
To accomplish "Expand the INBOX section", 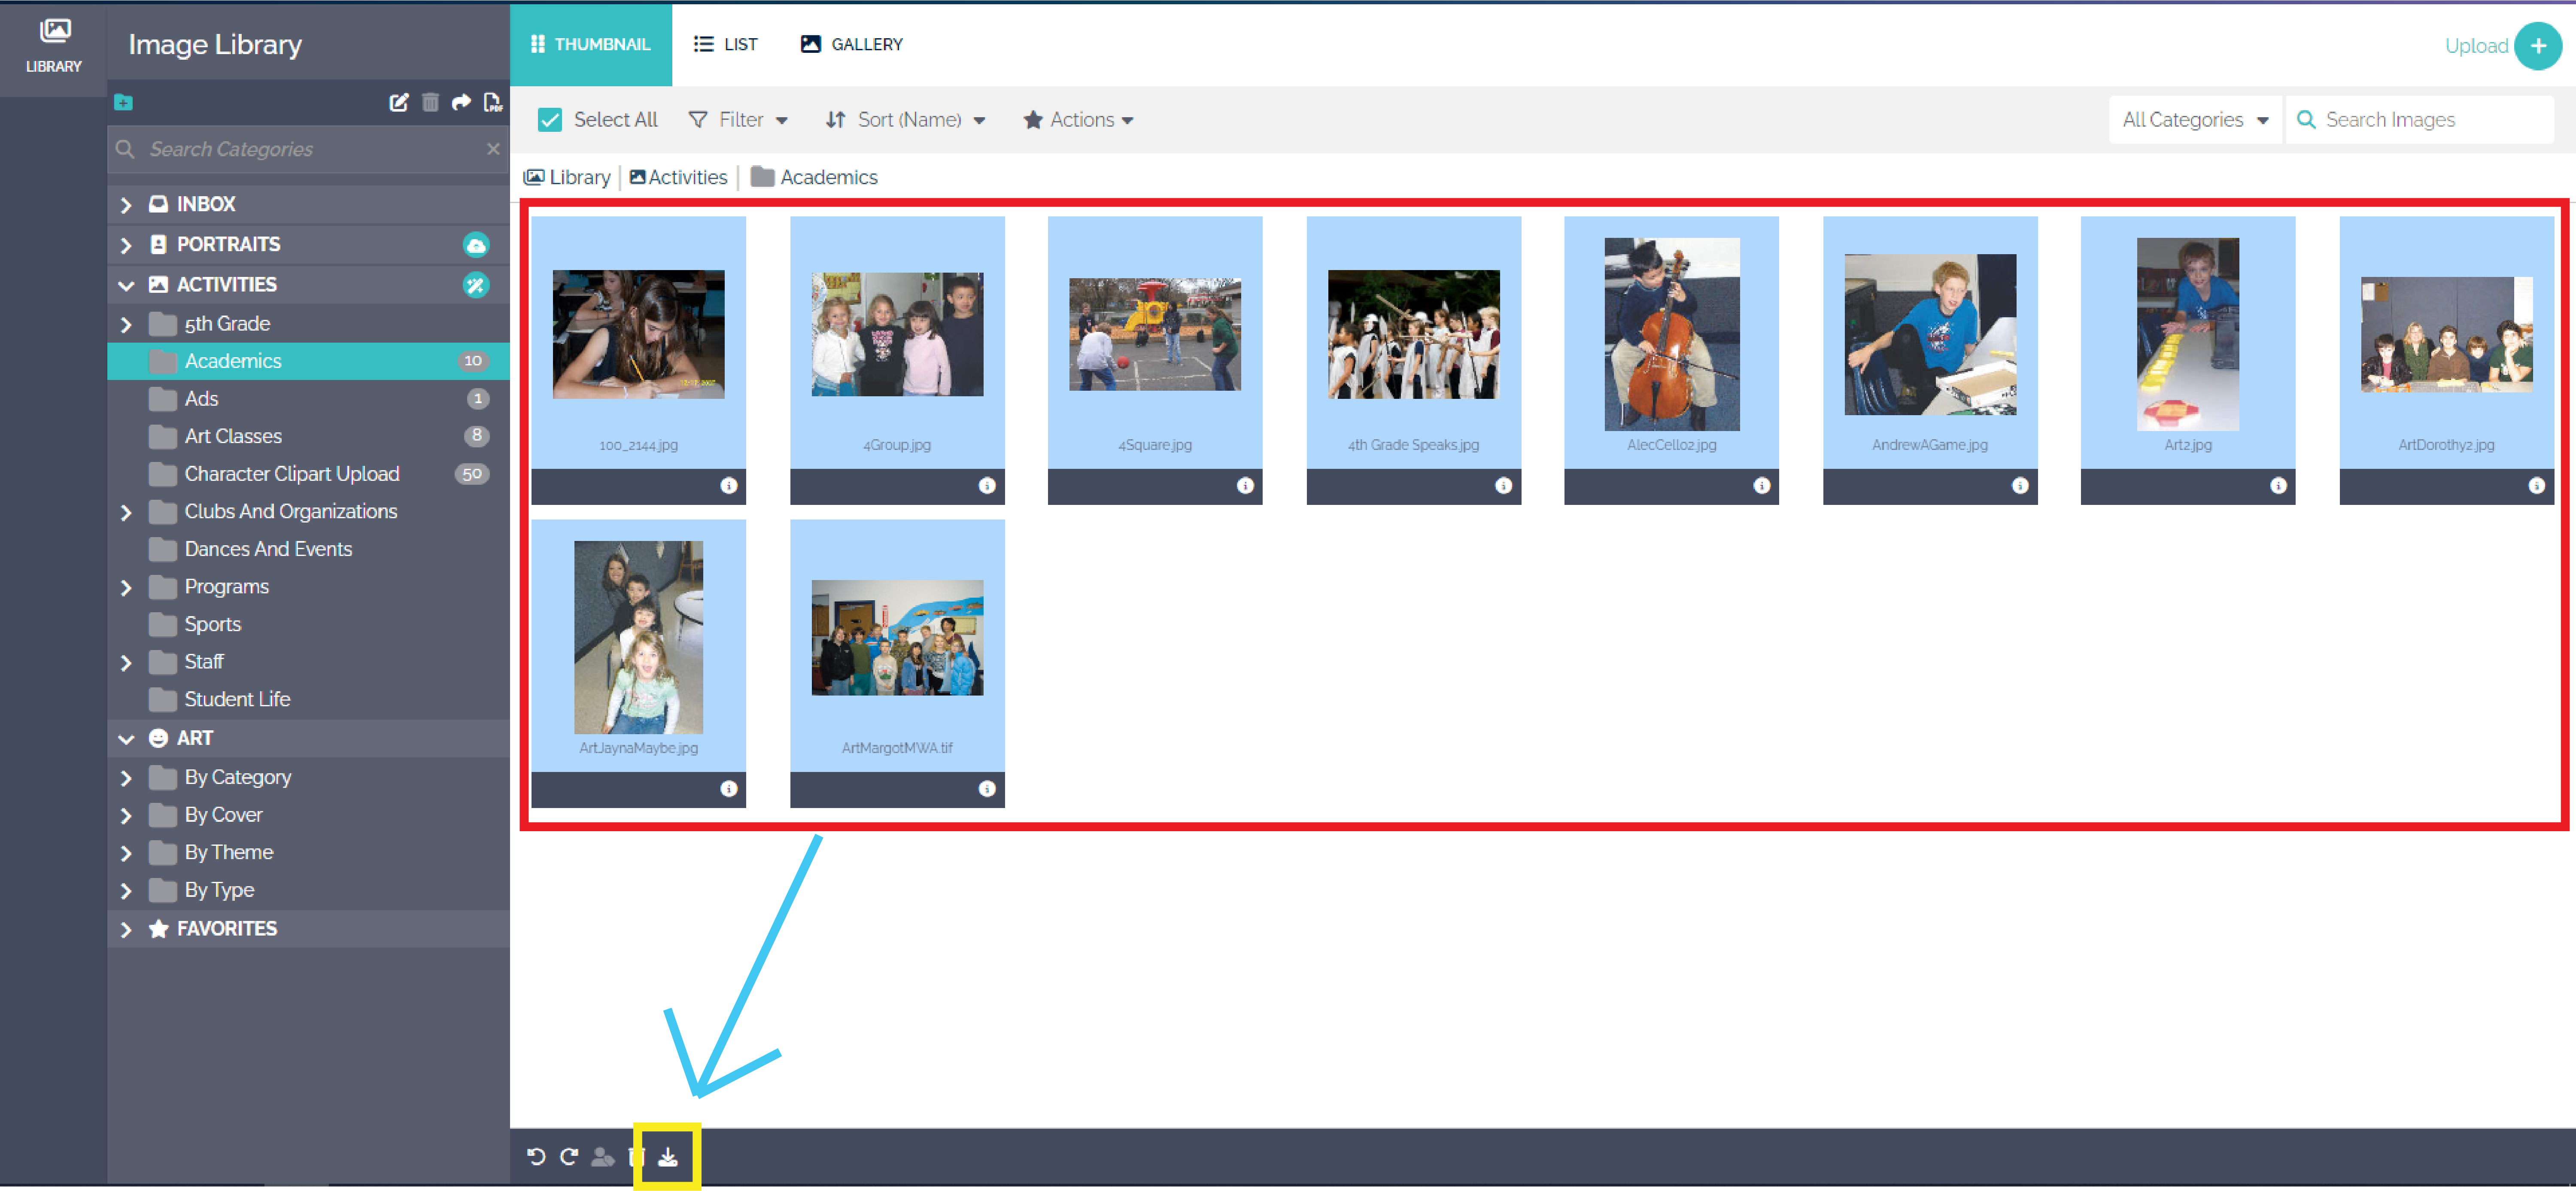I will pyautogui.click(x=126, y=205).
